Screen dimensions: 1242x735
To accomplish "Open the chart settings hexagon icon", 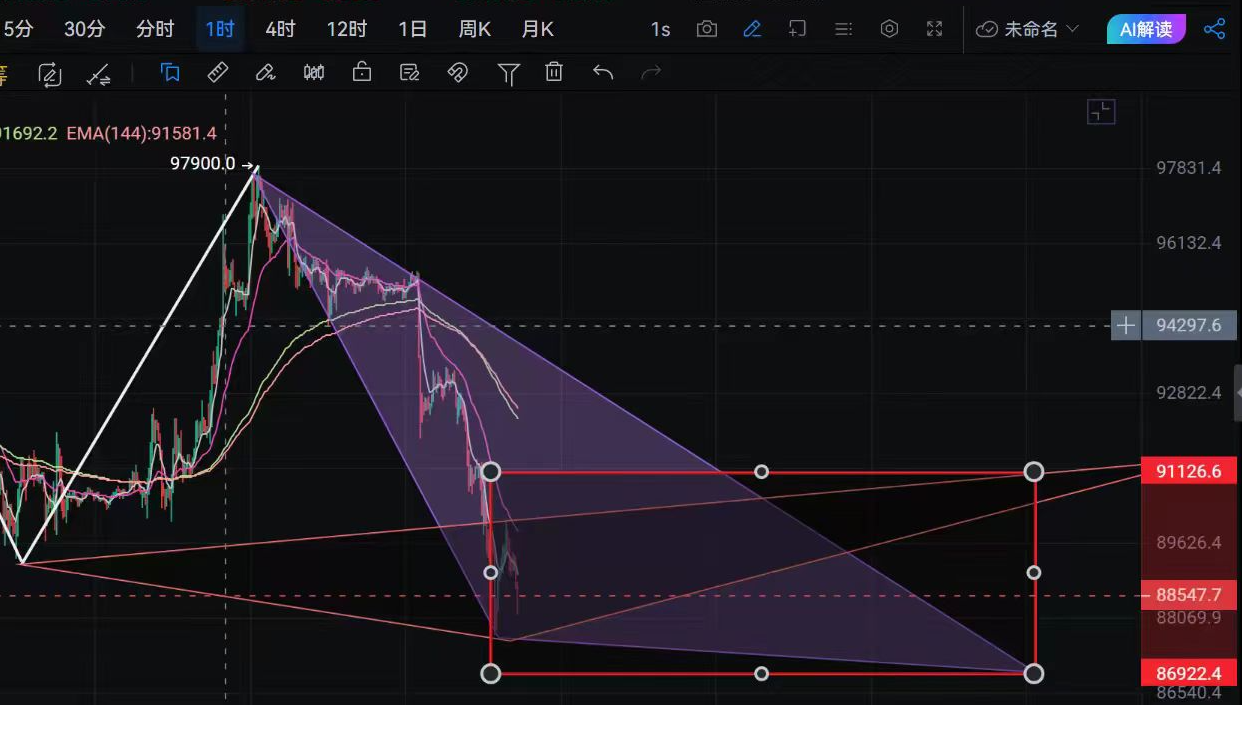I will click(x=890, y=29).
